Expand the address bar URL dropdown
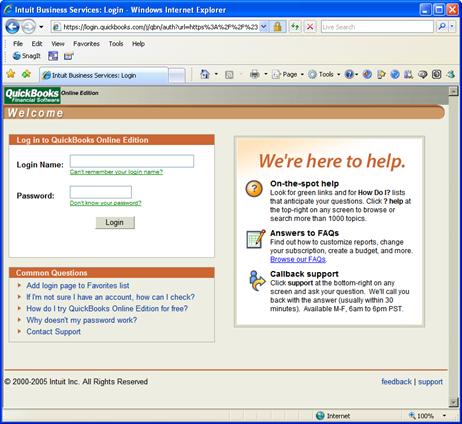The height and width of the screenshot is (424, 462). (264, 27)
